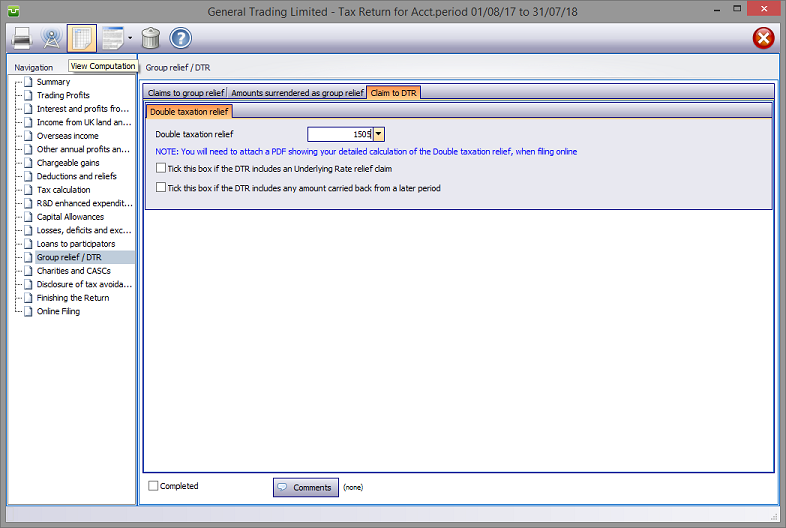This screenshot has height=528, width=786.
Task: Click the report document toolbar icon
Action: (x=113, y=38)
